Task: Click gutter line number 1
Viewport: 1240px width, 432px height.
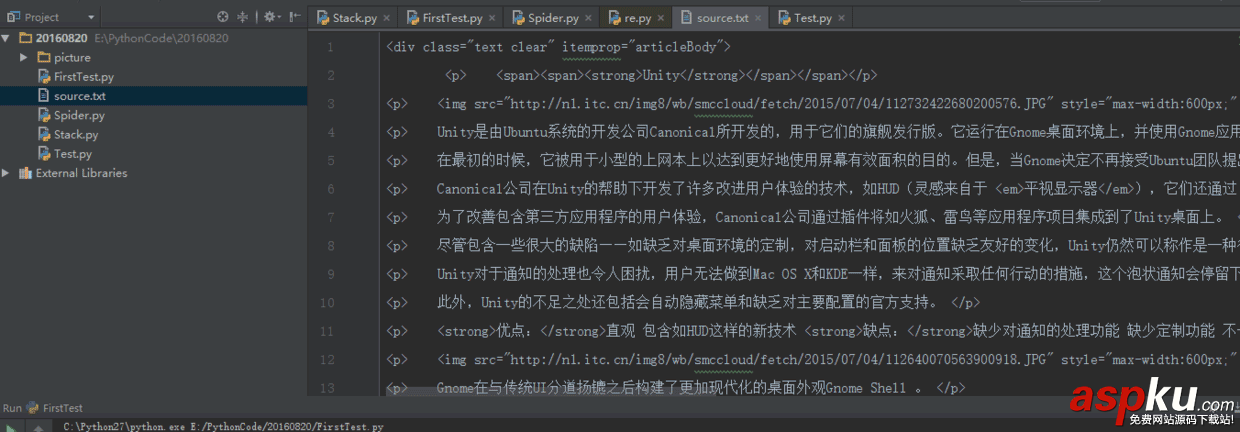Action: pos(331,47)
